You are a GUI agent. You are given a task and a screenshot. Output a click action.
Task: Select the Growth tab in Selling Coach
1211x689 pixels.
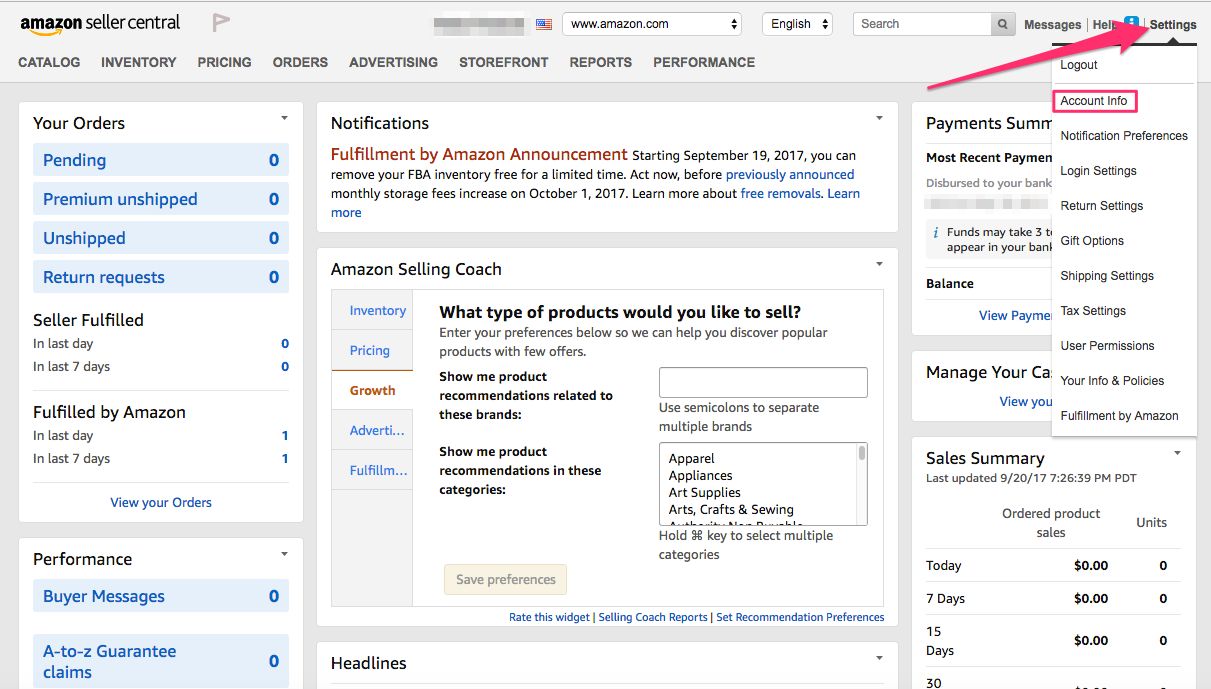point(372,390)
